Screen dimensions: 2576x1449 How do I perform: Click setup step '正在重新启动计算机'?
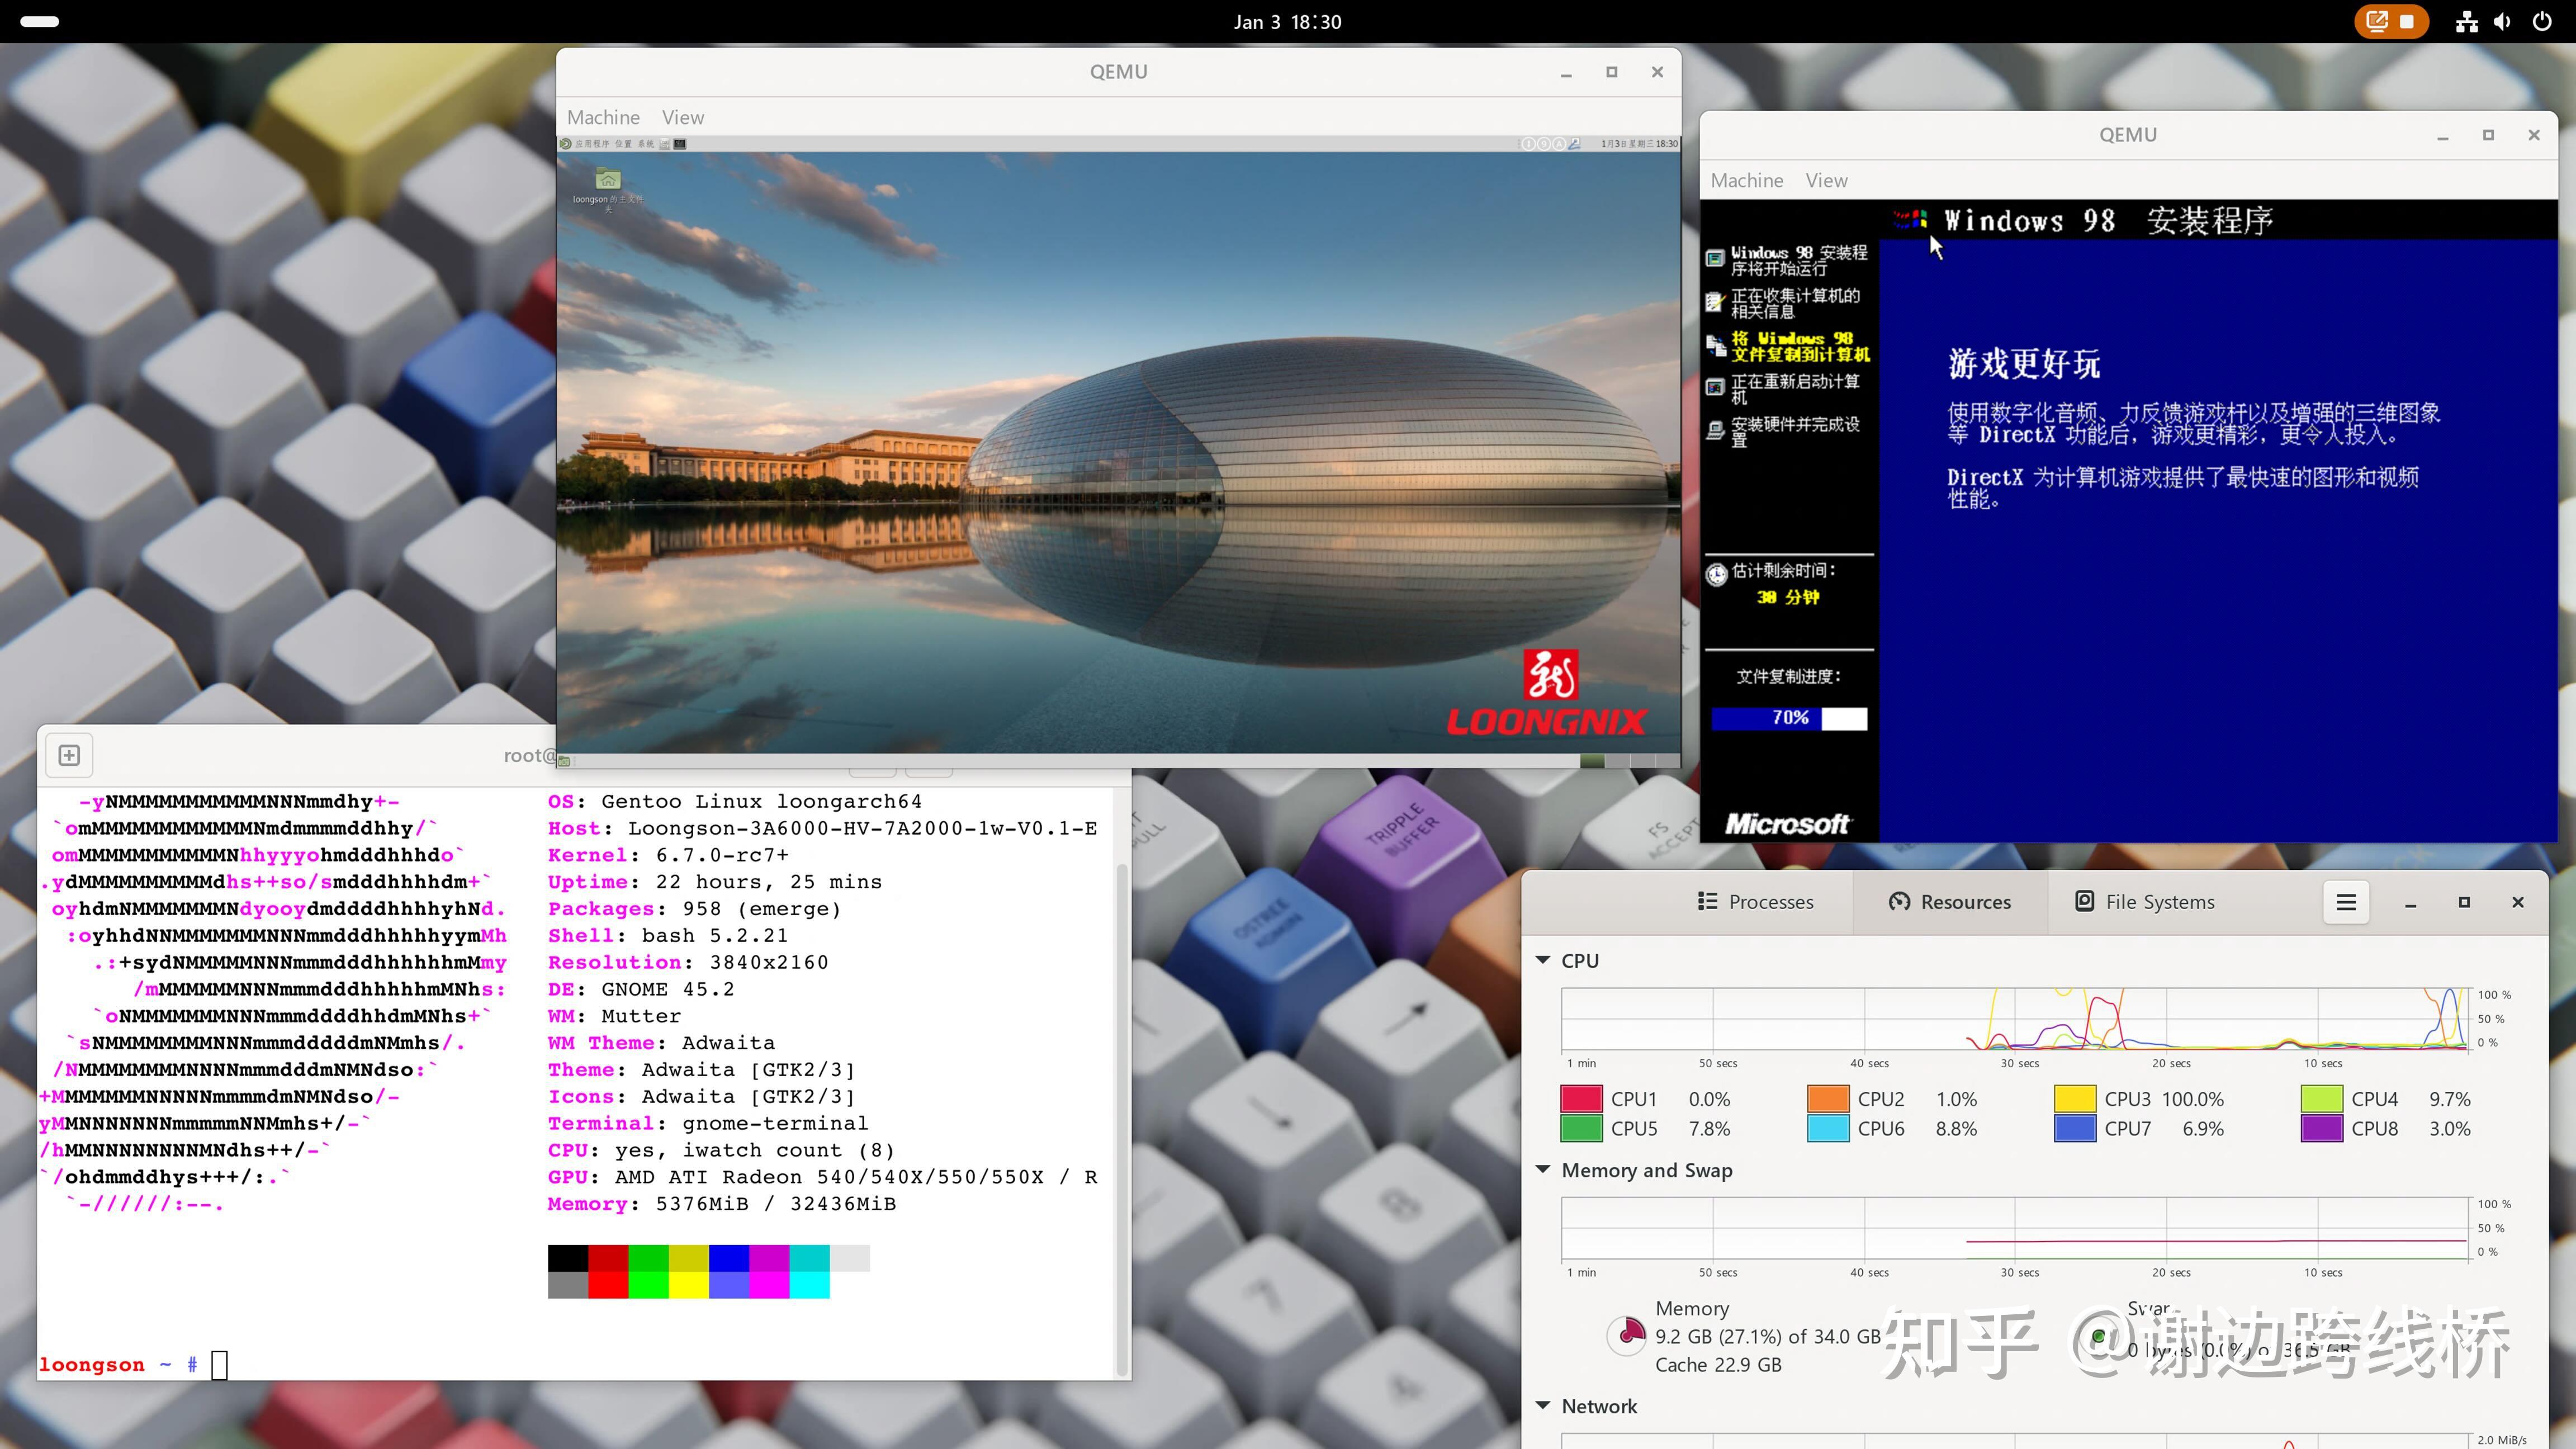point(1795,389)
